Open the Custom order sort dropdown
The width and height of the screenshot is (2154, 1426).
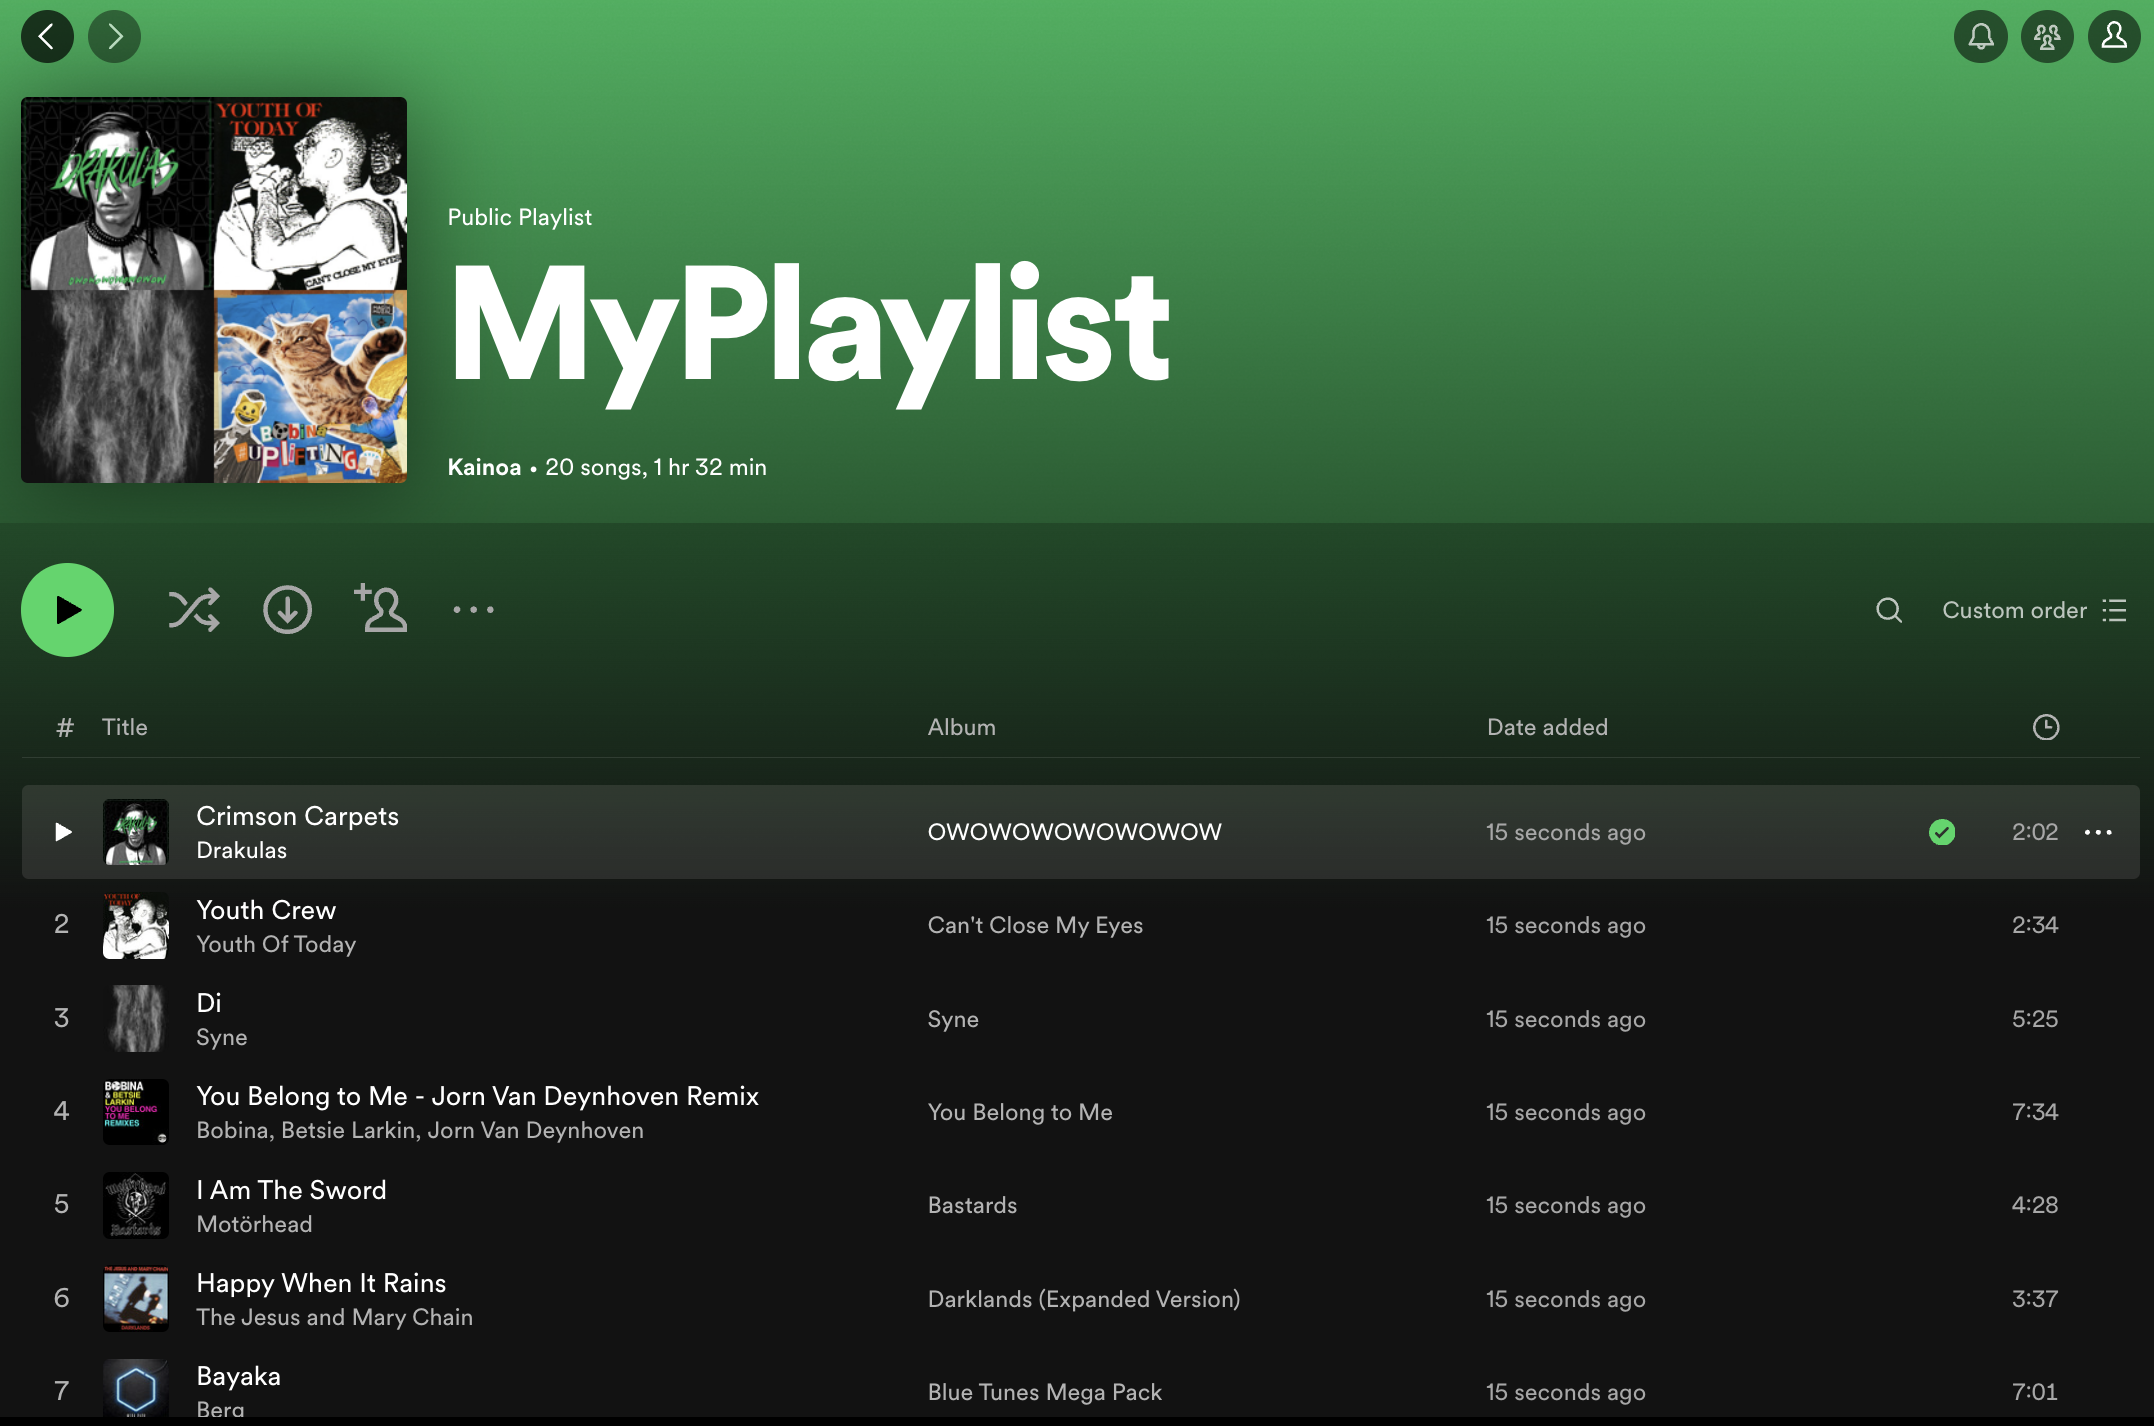click(x=2033, y=610)
